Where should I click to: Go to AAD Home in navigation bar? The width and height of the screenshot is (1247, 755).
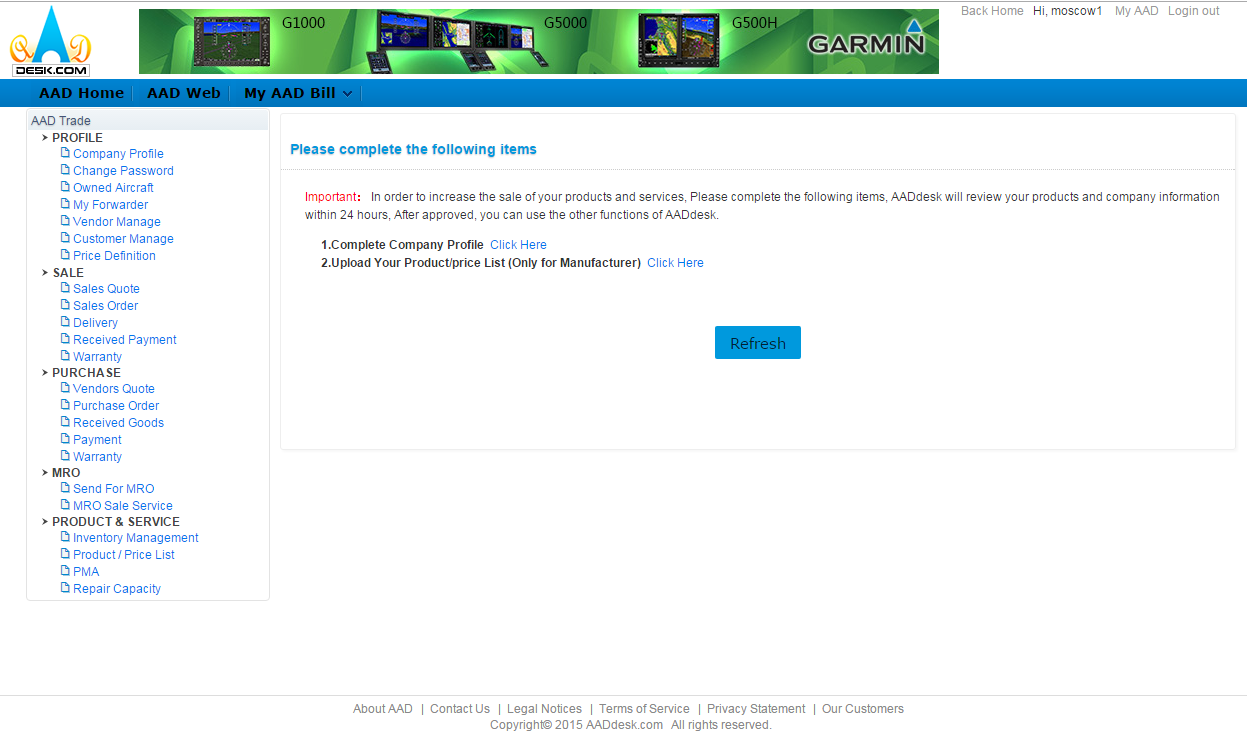tap(81, 93)
